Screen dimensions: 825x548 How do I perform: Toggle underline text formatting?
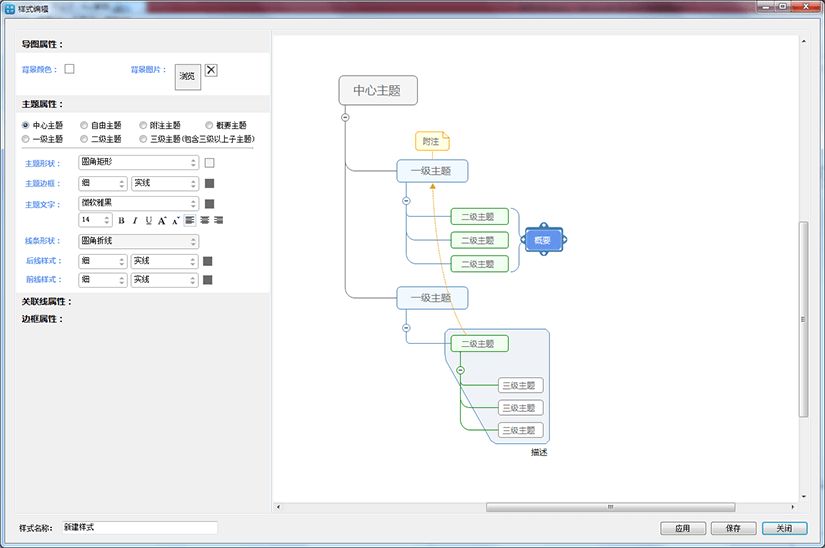coord(149,220)
